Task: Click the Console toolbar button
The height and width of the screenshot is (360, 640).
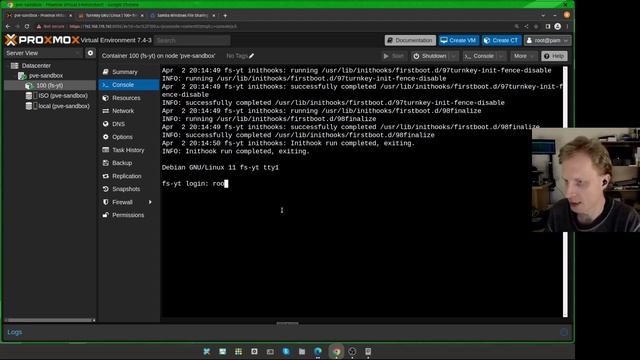Action: tap(479, 56)
